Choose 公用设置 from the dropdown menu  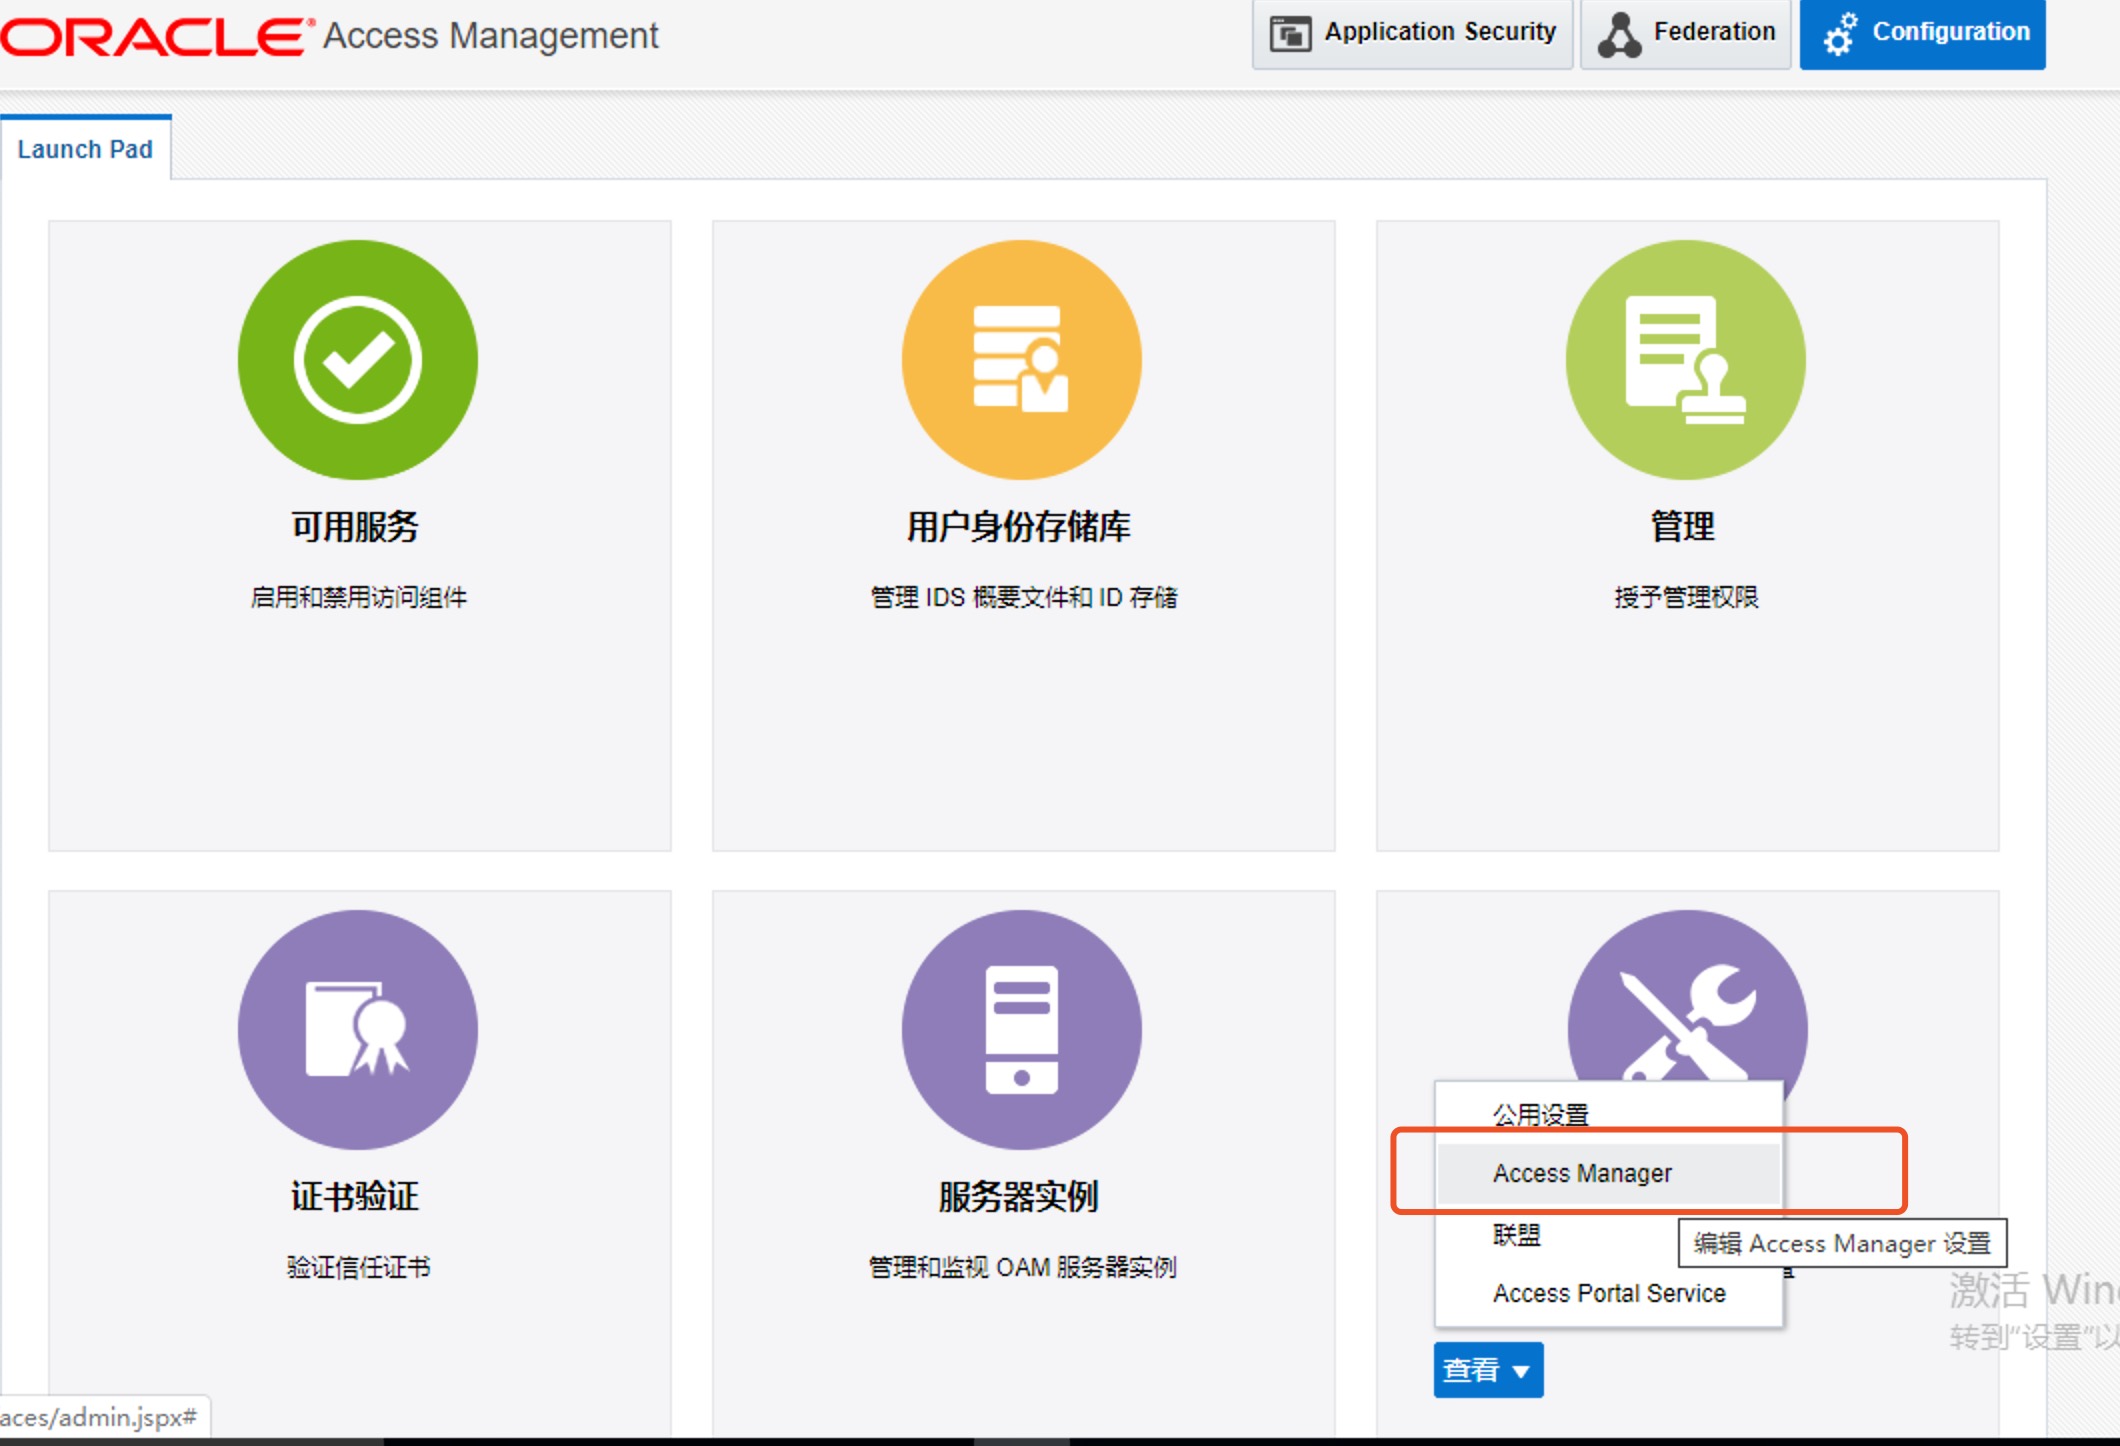pyautogui.click(x=1609, y=1114)
